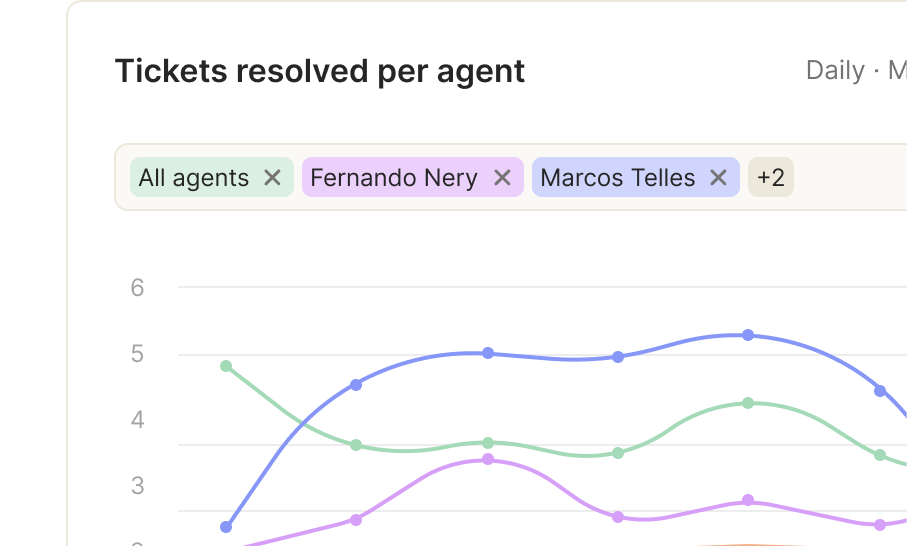Remove the Marcos Telles chip
907x546 pixels.
[718, 178]
